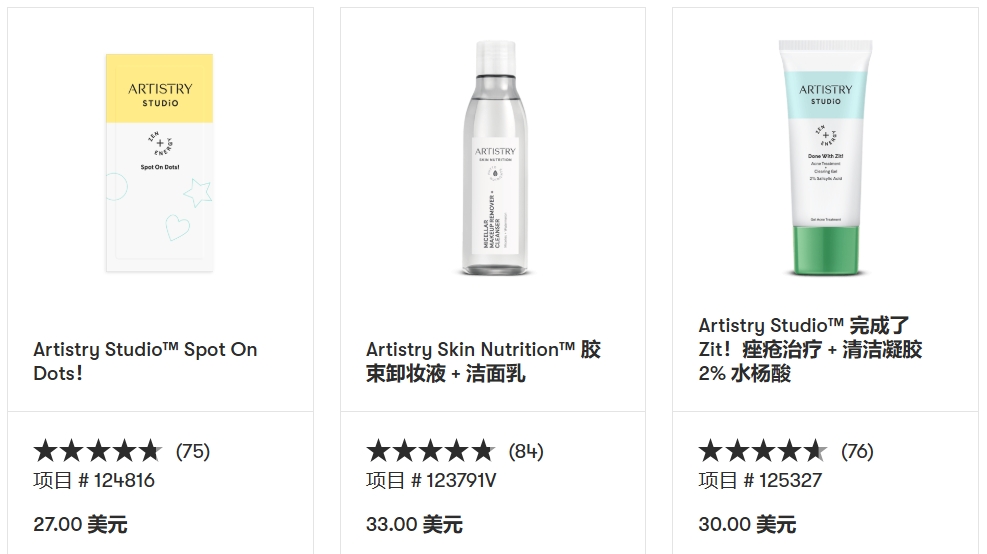Image resolution: width=987 pixels, height=554 pixels.
Task: Click the 27.00 美元 price
Action: [x=80, y=524]
